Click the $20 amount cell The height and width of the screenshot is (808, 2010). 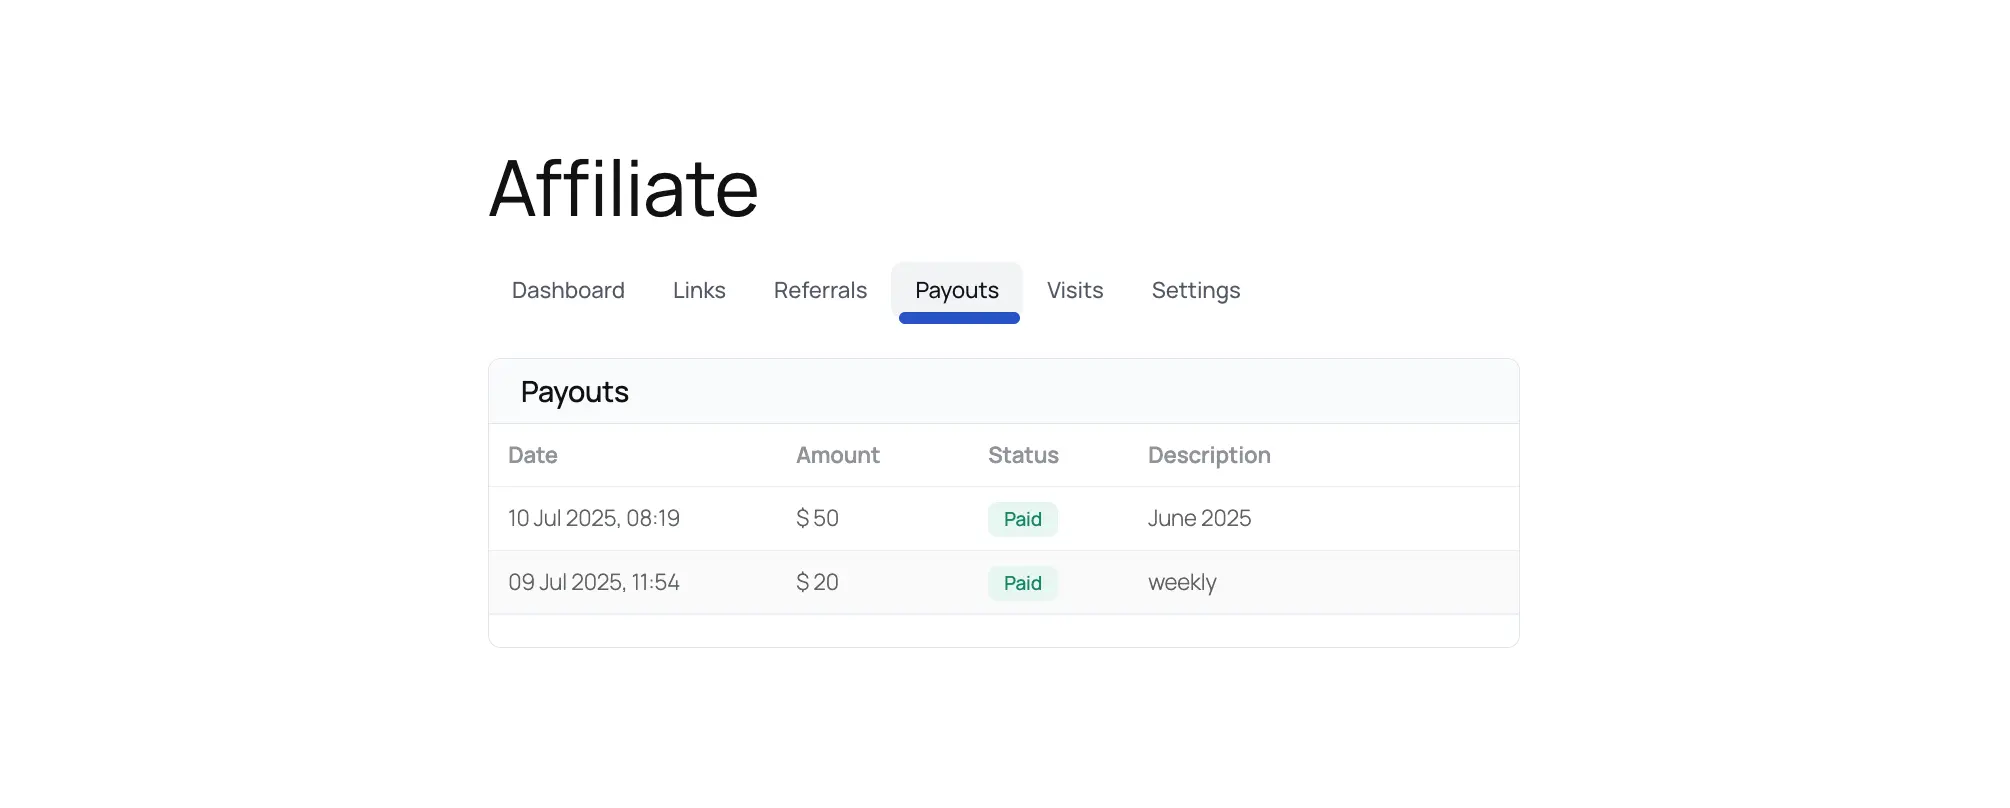point(817,582)
